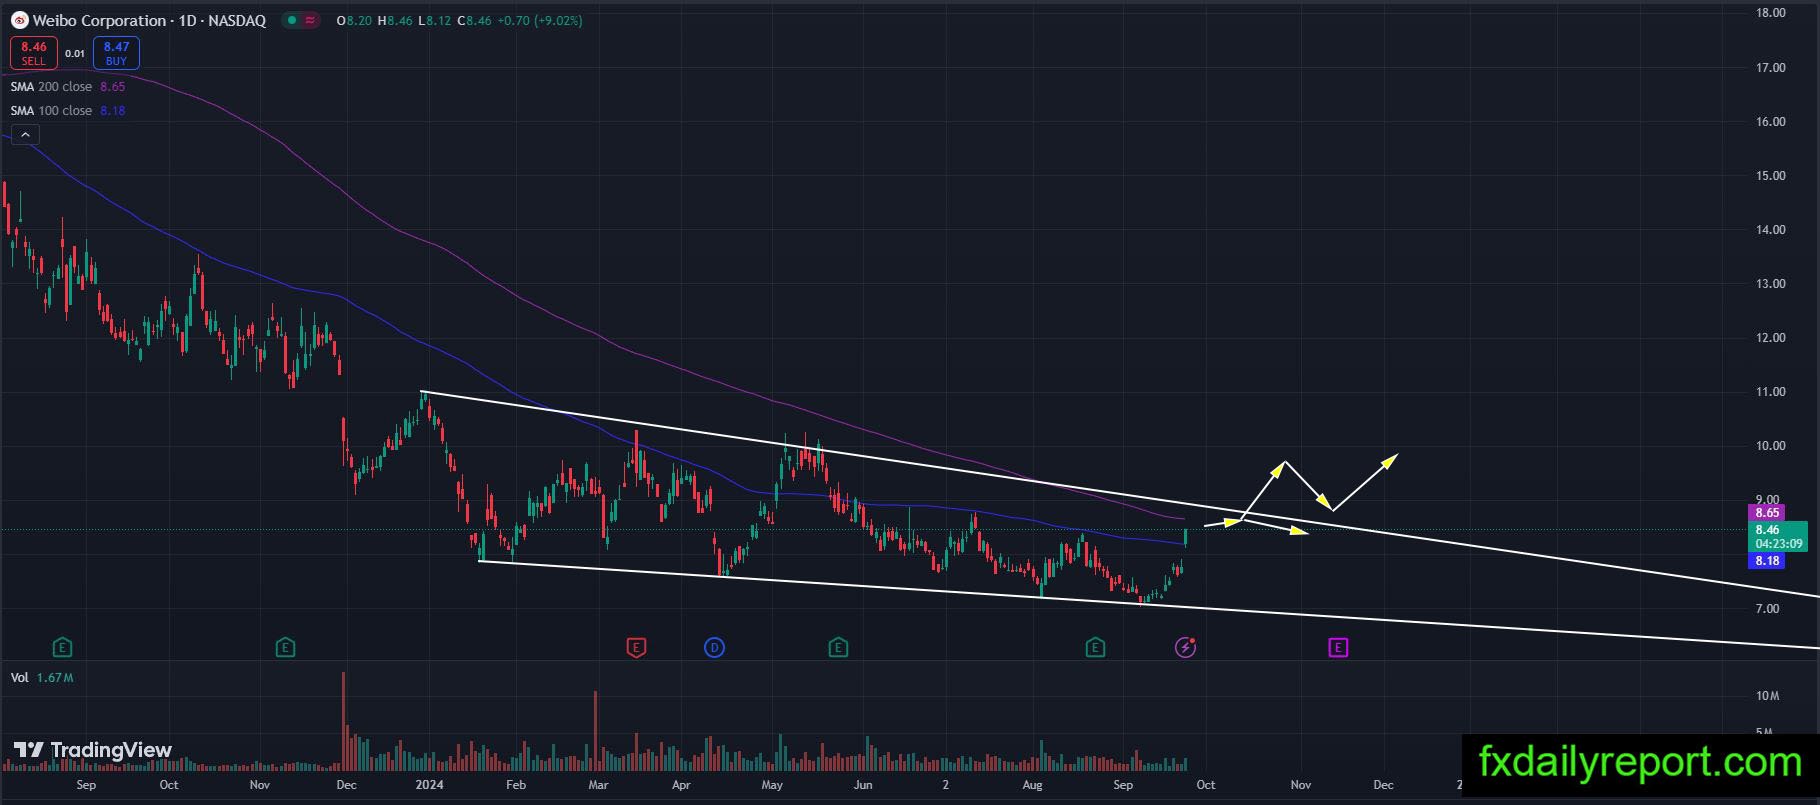
Task: Click the 18.00 price axis label
Action: (x=1770, y=13)
